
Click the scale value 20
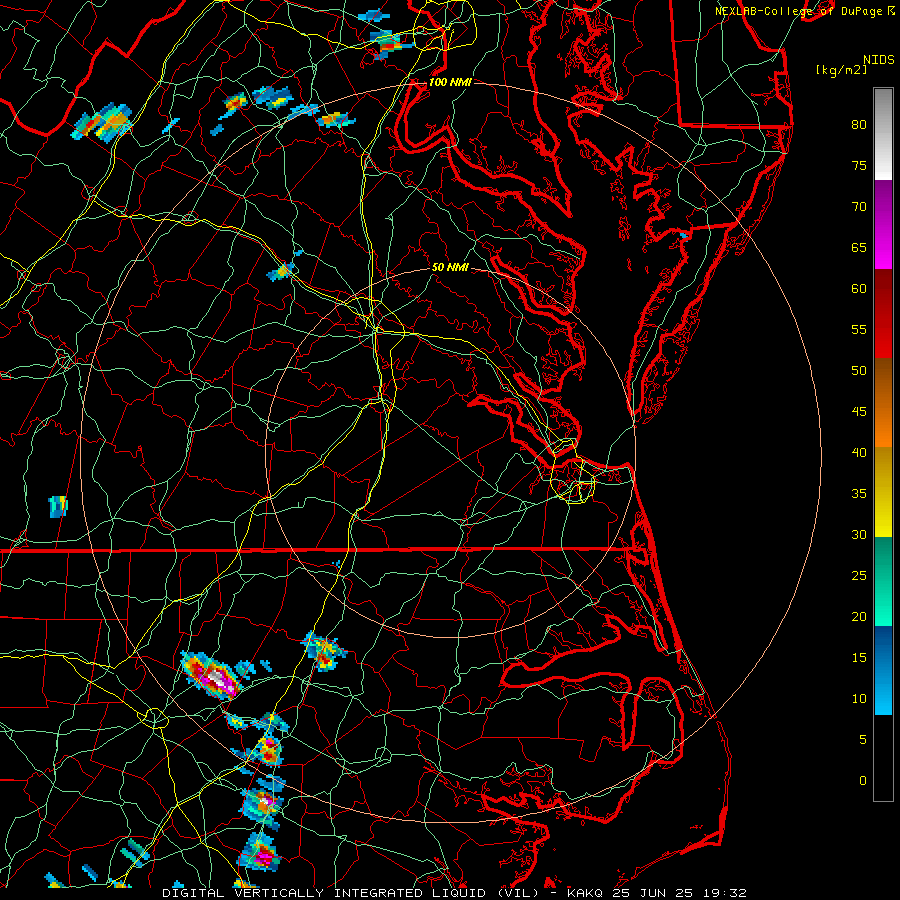click(859, 616)
